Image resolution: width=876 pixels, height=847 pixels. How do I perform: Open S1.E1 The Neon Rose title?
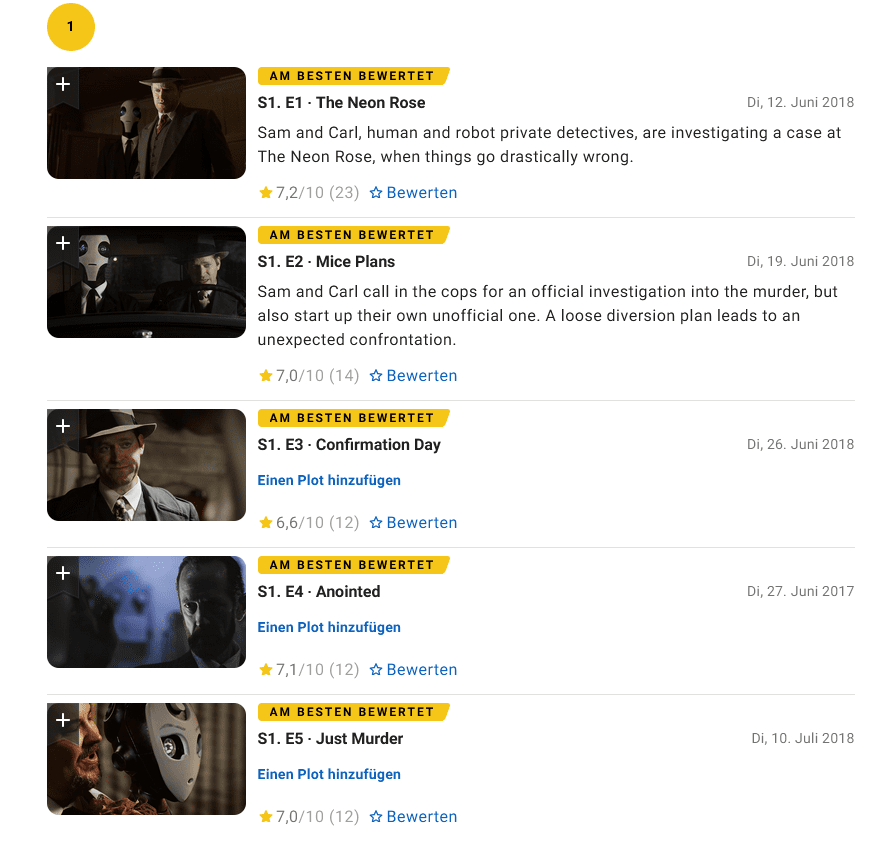[x=341, y=103]
